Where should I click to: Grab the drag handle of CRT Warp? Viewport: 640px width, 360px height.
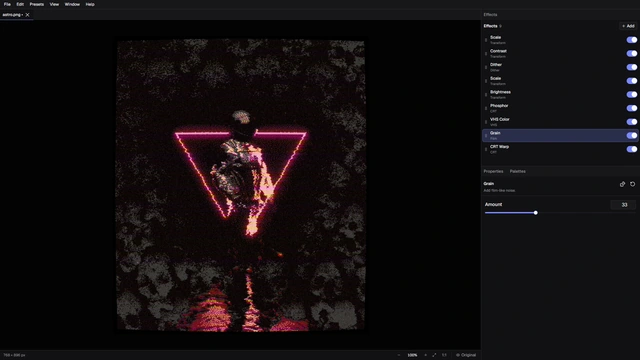pos(486,149)
